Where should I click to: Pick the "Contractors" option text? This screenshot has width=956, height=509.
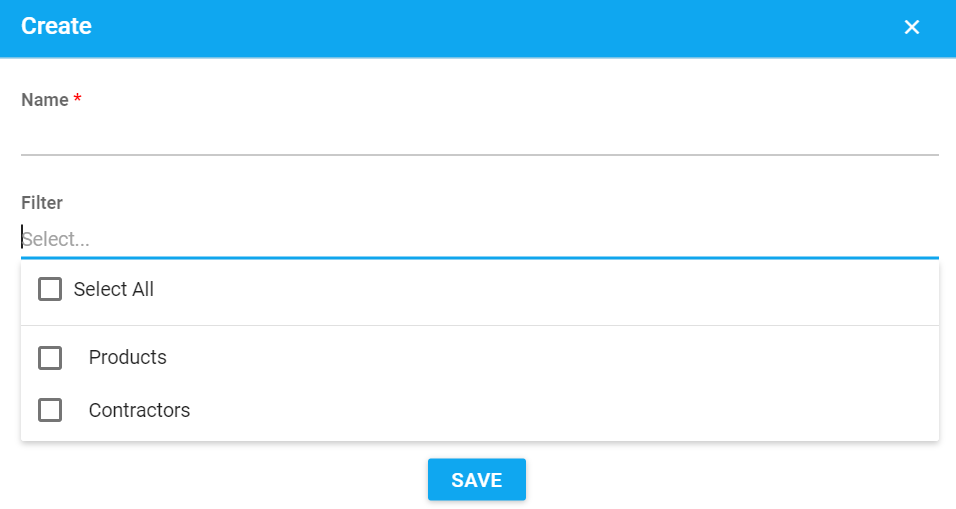point(139,410)
